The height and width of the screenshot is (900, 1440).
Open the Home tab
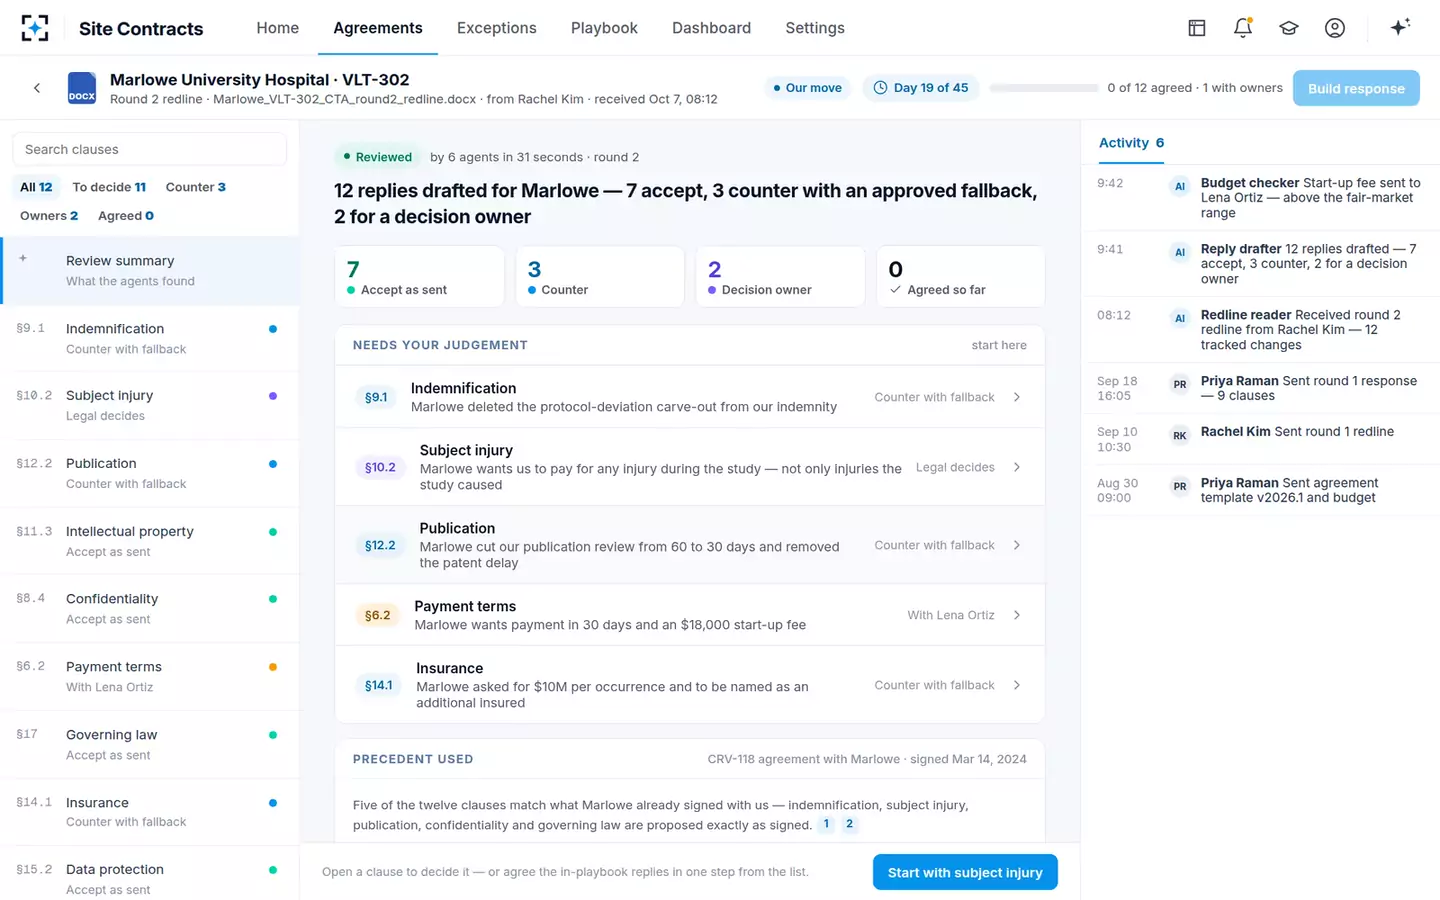click(x=277, y=28)
